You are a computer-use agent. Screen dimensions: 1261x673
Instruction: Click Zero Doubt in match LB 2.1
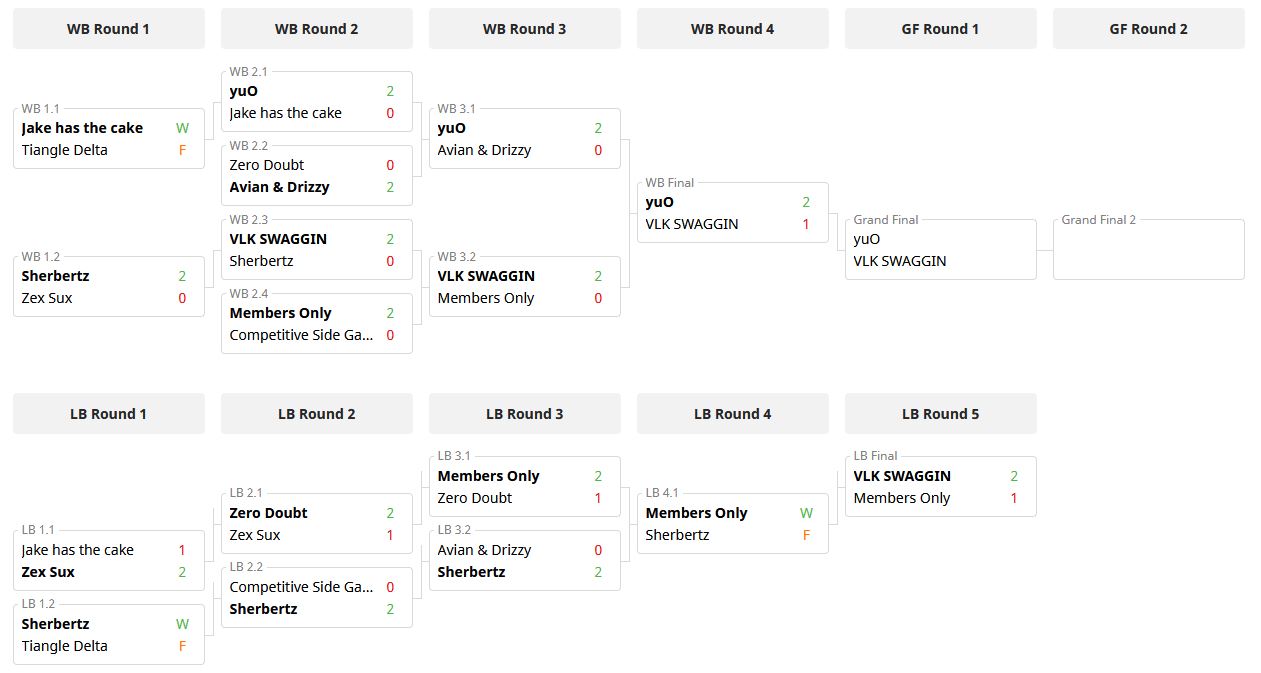click(268, 513)
